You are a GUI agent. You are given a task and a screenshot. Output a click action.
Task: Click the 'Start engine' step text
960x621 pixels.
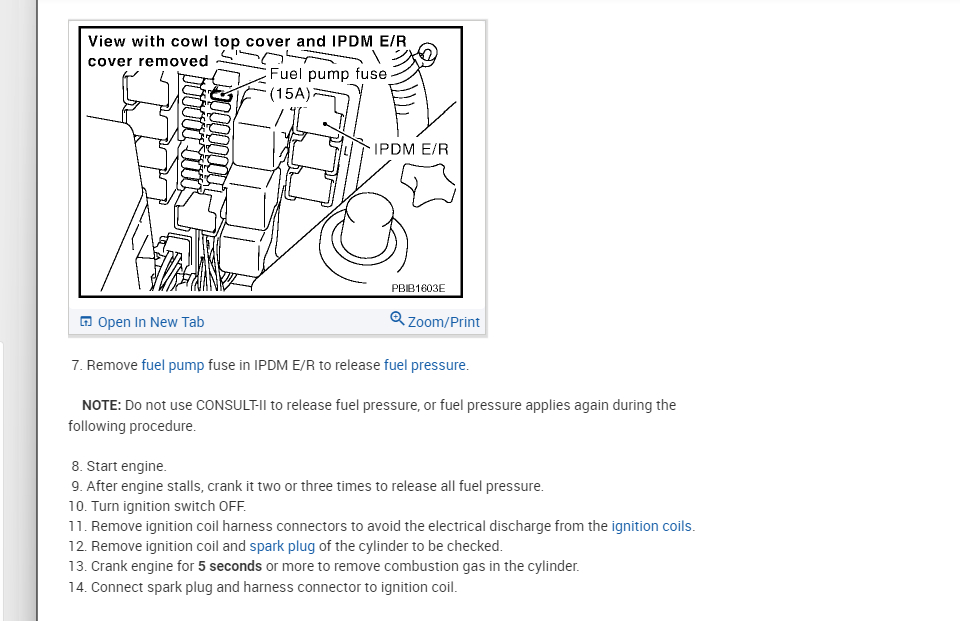pos(126,466)
